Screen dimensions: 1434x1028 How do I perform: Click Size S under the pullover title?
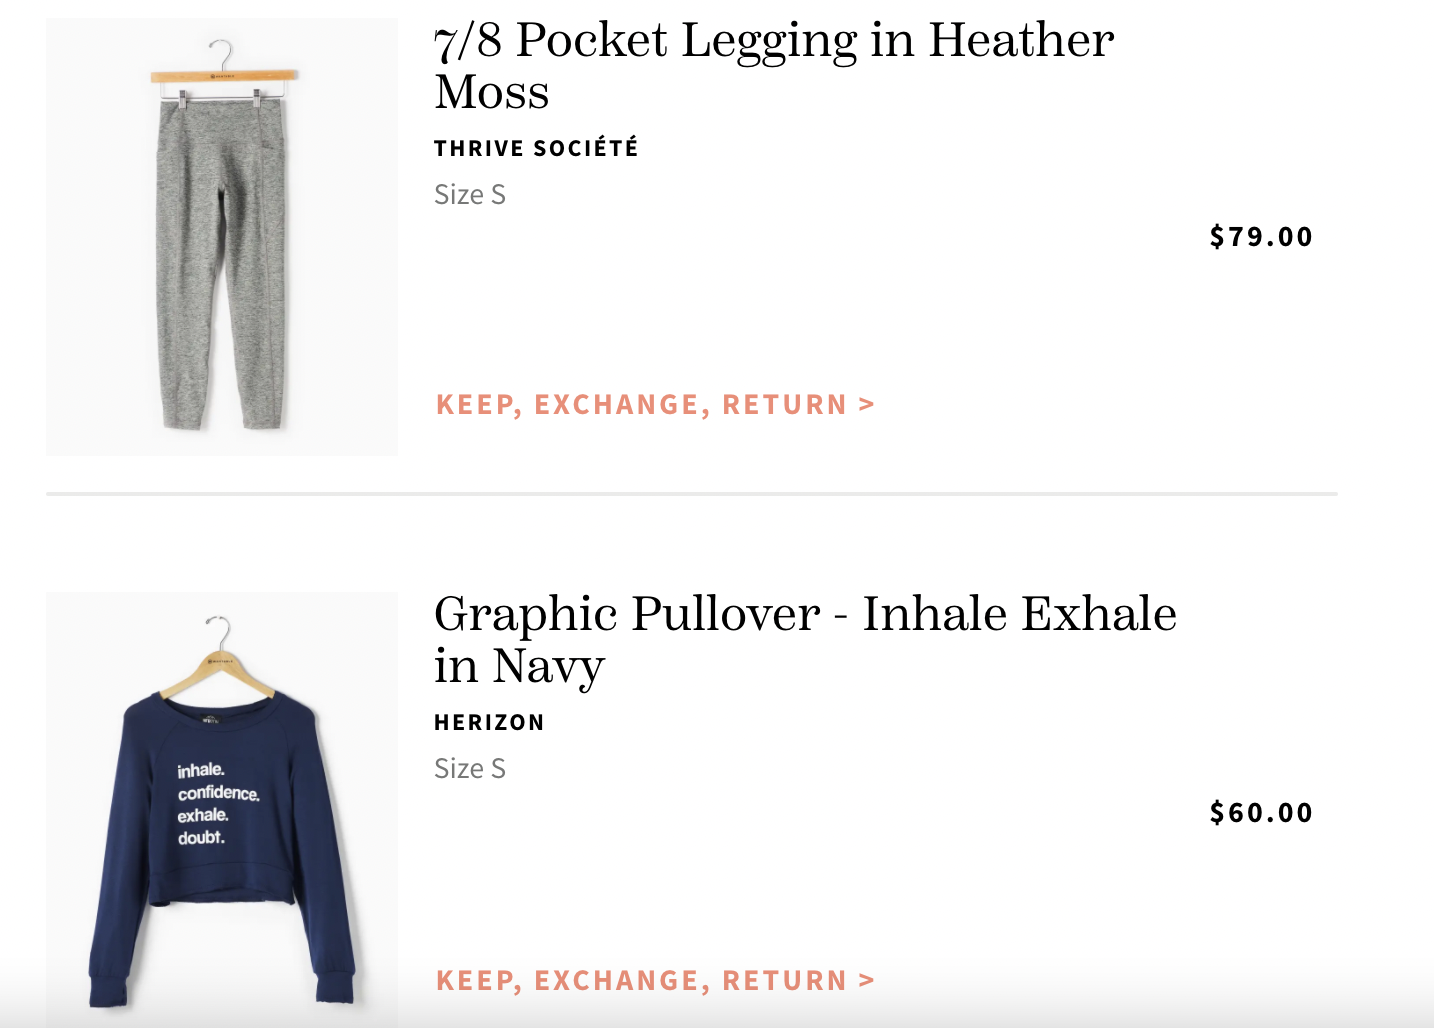pyautogui.click(x=470, y=768)
